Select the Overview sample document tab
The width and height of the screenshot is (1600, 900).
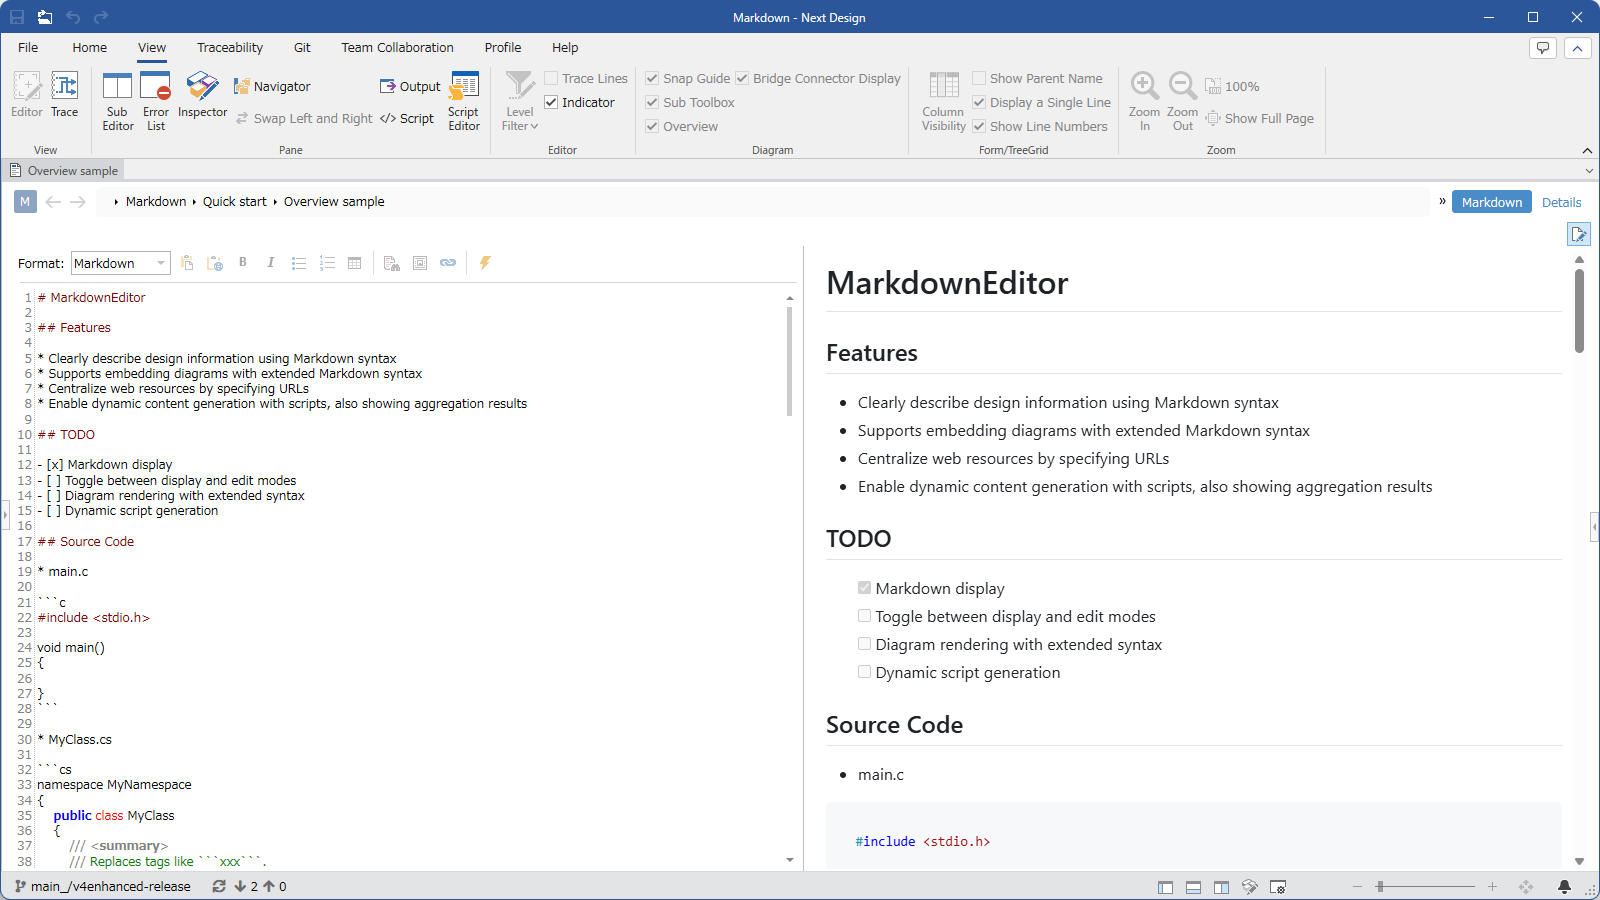coord(64,171)
